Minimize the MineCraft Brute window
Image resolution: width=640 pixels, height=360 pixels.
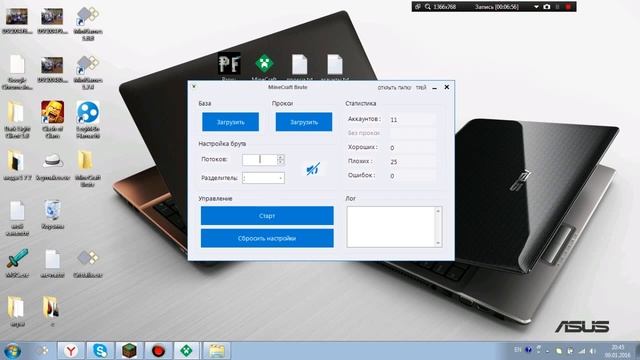pos(435,88)
